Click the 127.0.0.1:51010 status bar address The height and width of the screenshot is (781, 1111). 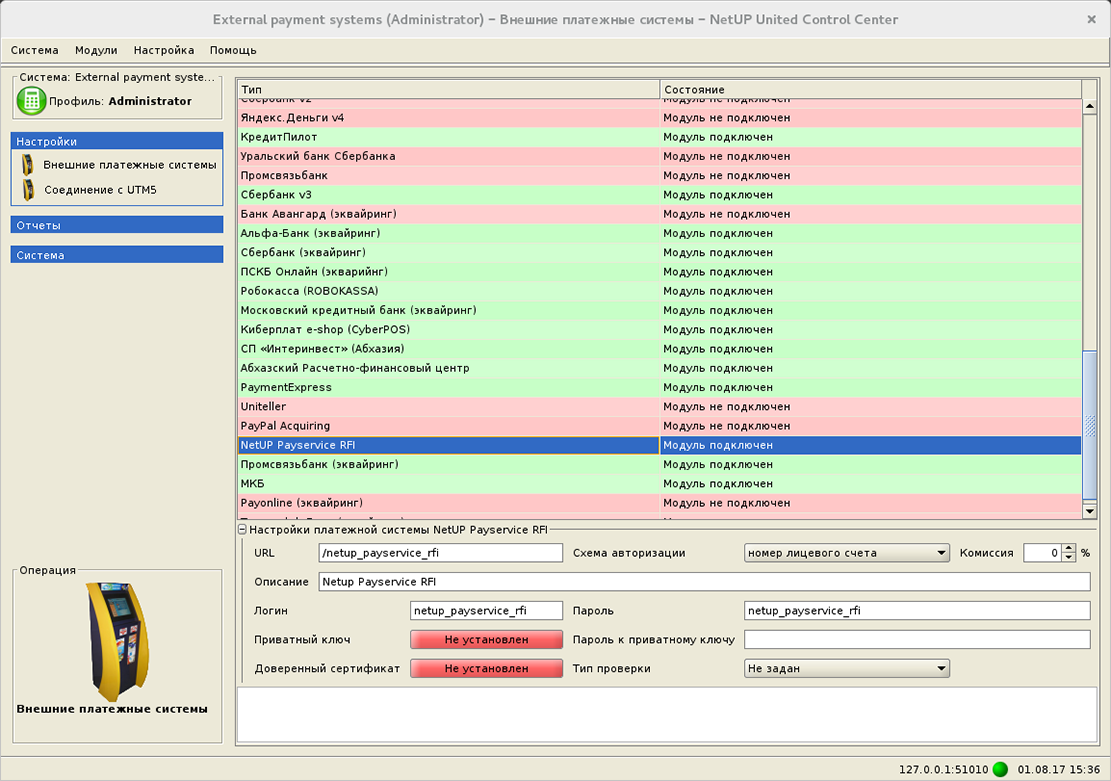[943, 770]
